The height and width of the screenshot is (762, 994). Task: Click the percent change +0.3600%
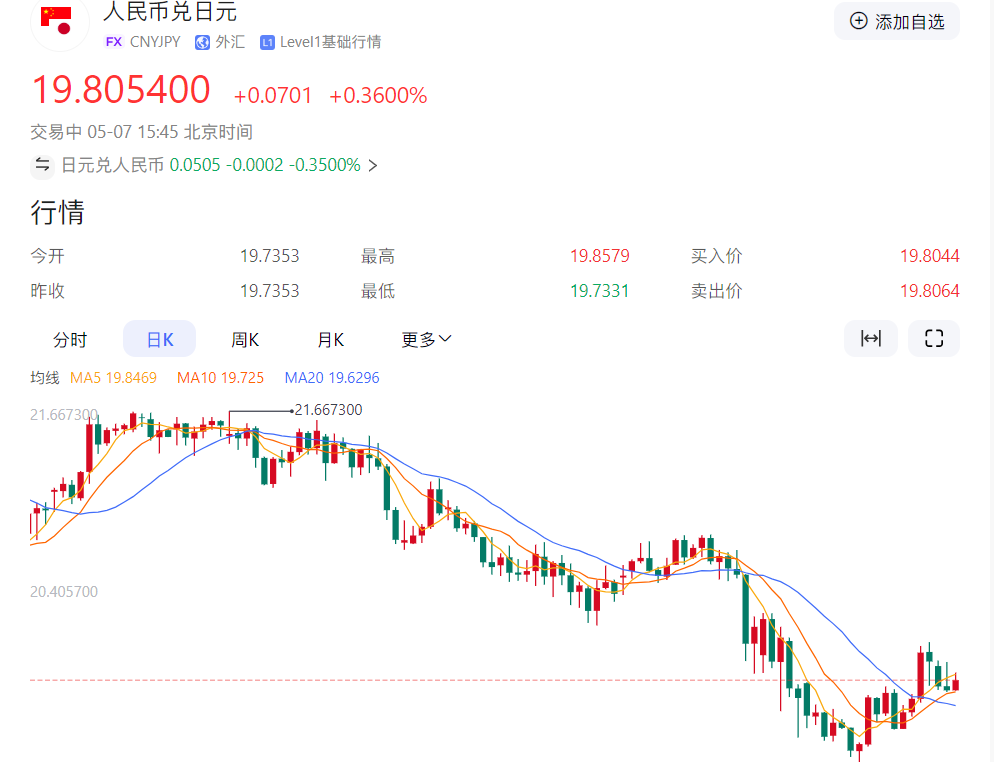click(x=378, y=96)
